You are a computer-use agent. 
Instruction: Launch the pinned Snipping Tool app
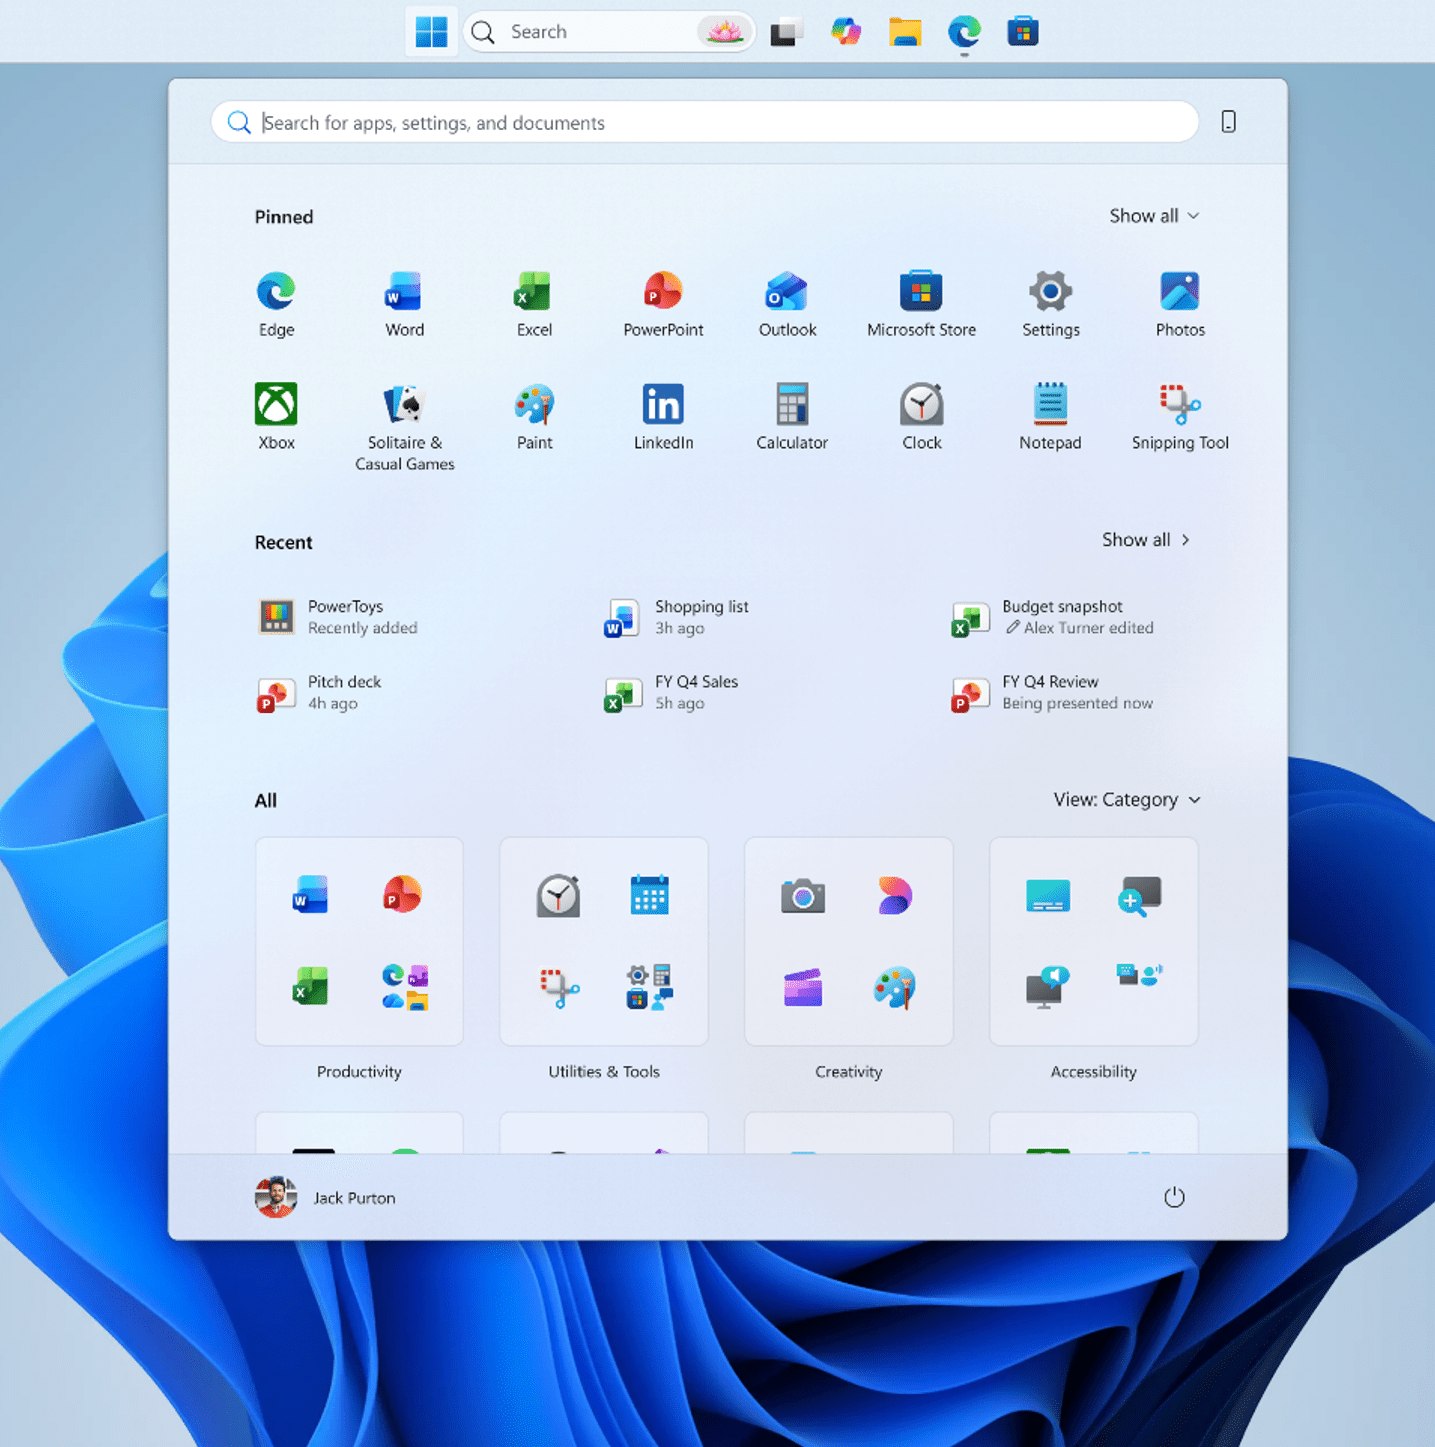pyautogui.click(x=1180, y=417)
